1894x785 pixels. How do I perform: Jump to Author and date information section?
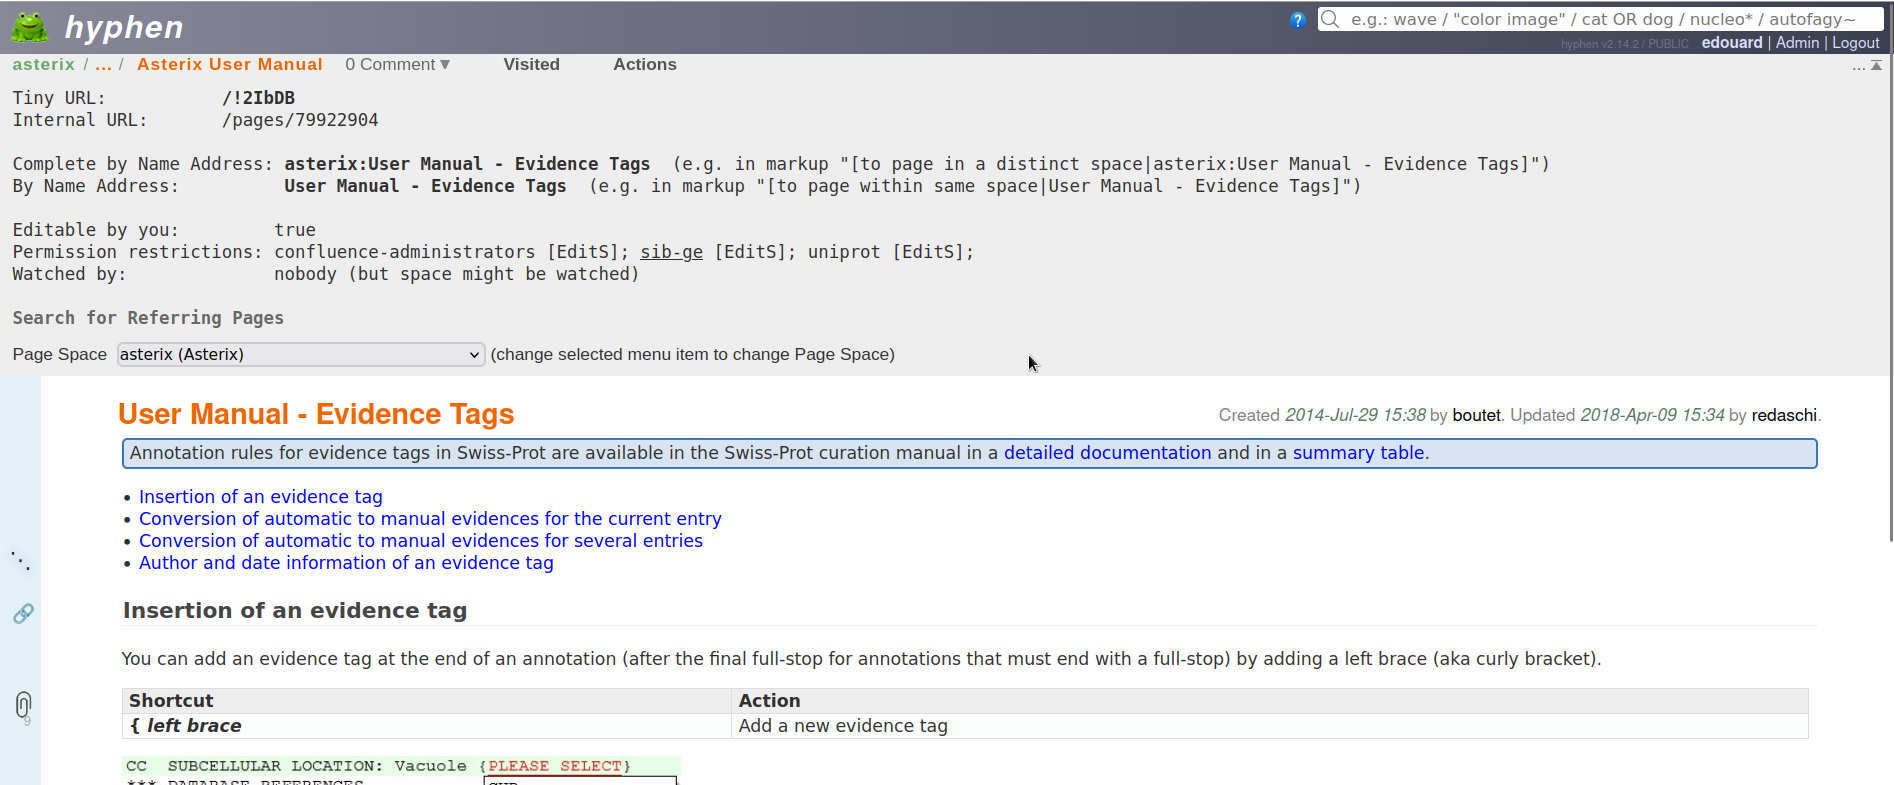coord(346,563)
